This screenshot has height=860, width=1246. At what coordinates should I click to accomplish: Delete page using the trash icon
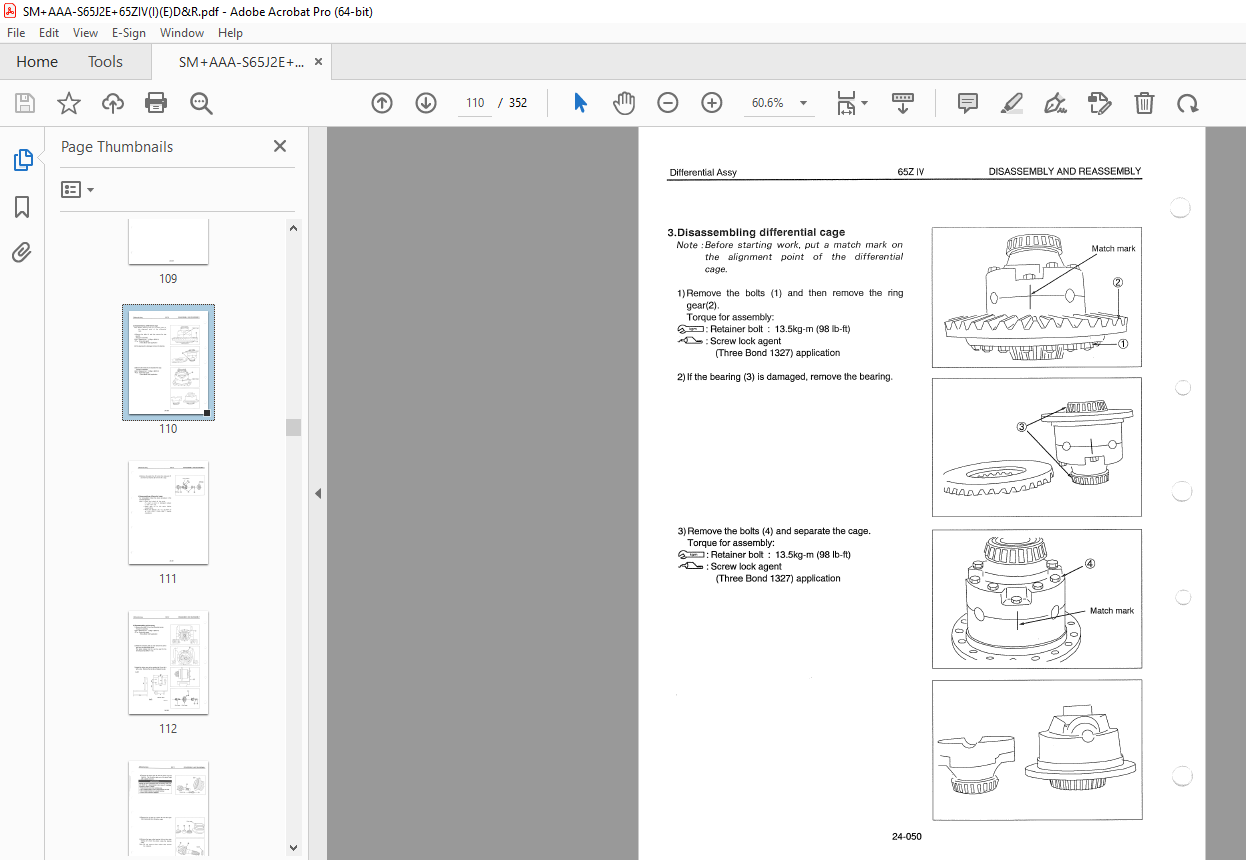[1144, 103]
